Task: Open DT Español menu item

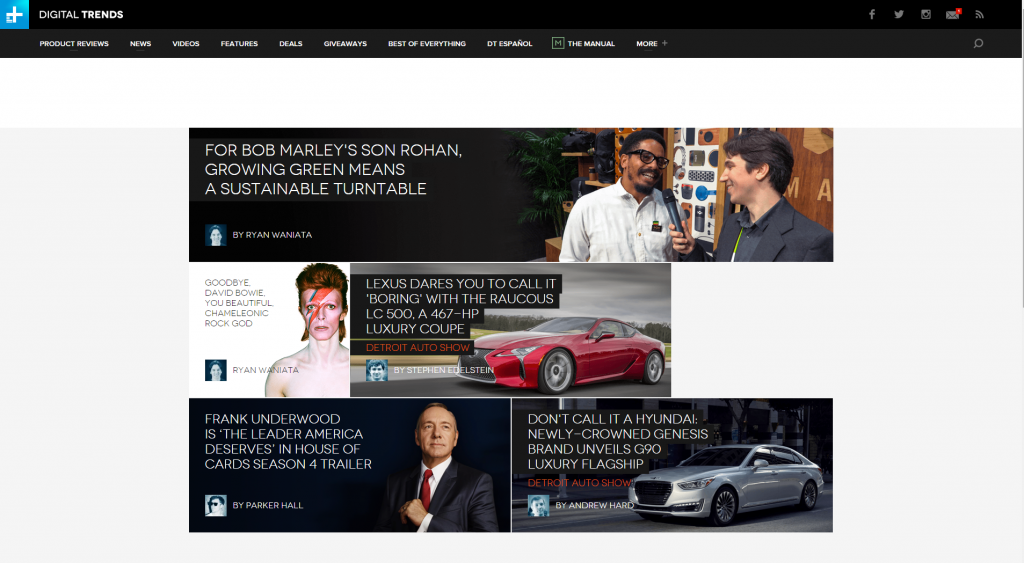Action: point(509,44)
